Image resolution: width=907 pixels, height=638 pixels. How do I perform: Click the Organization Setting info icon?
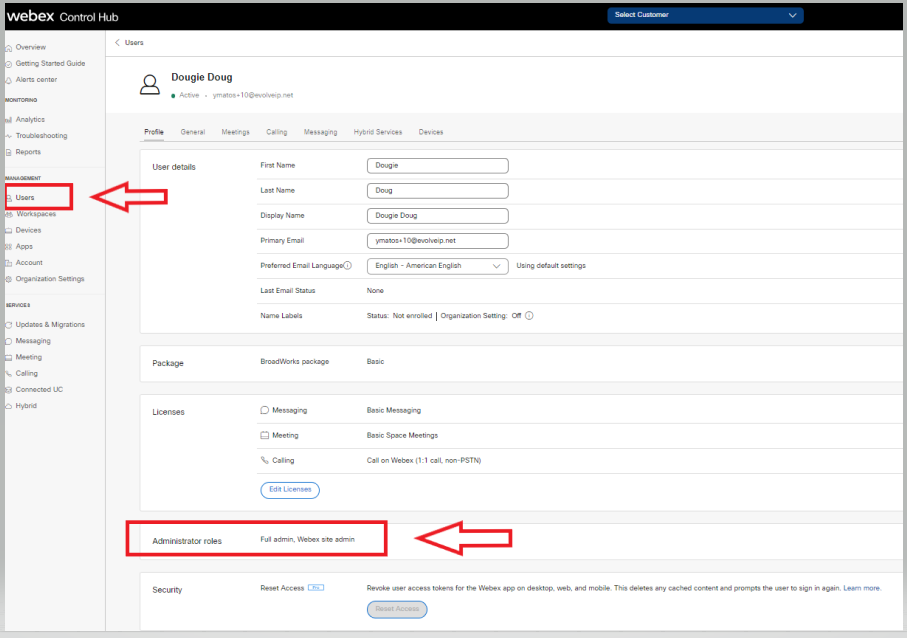[529, 316]
